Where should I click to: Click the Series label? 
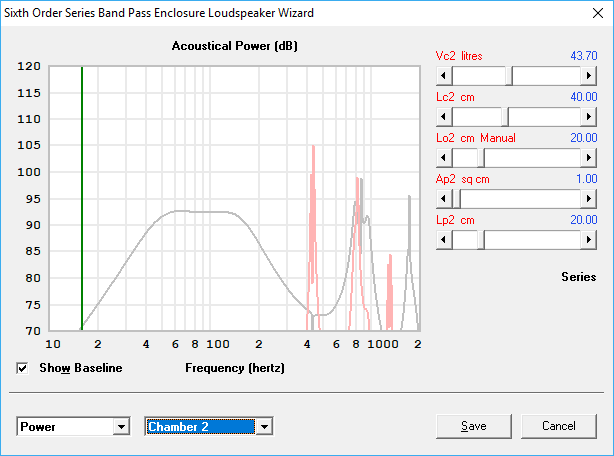pyautogui.click(x=579, y=277)
